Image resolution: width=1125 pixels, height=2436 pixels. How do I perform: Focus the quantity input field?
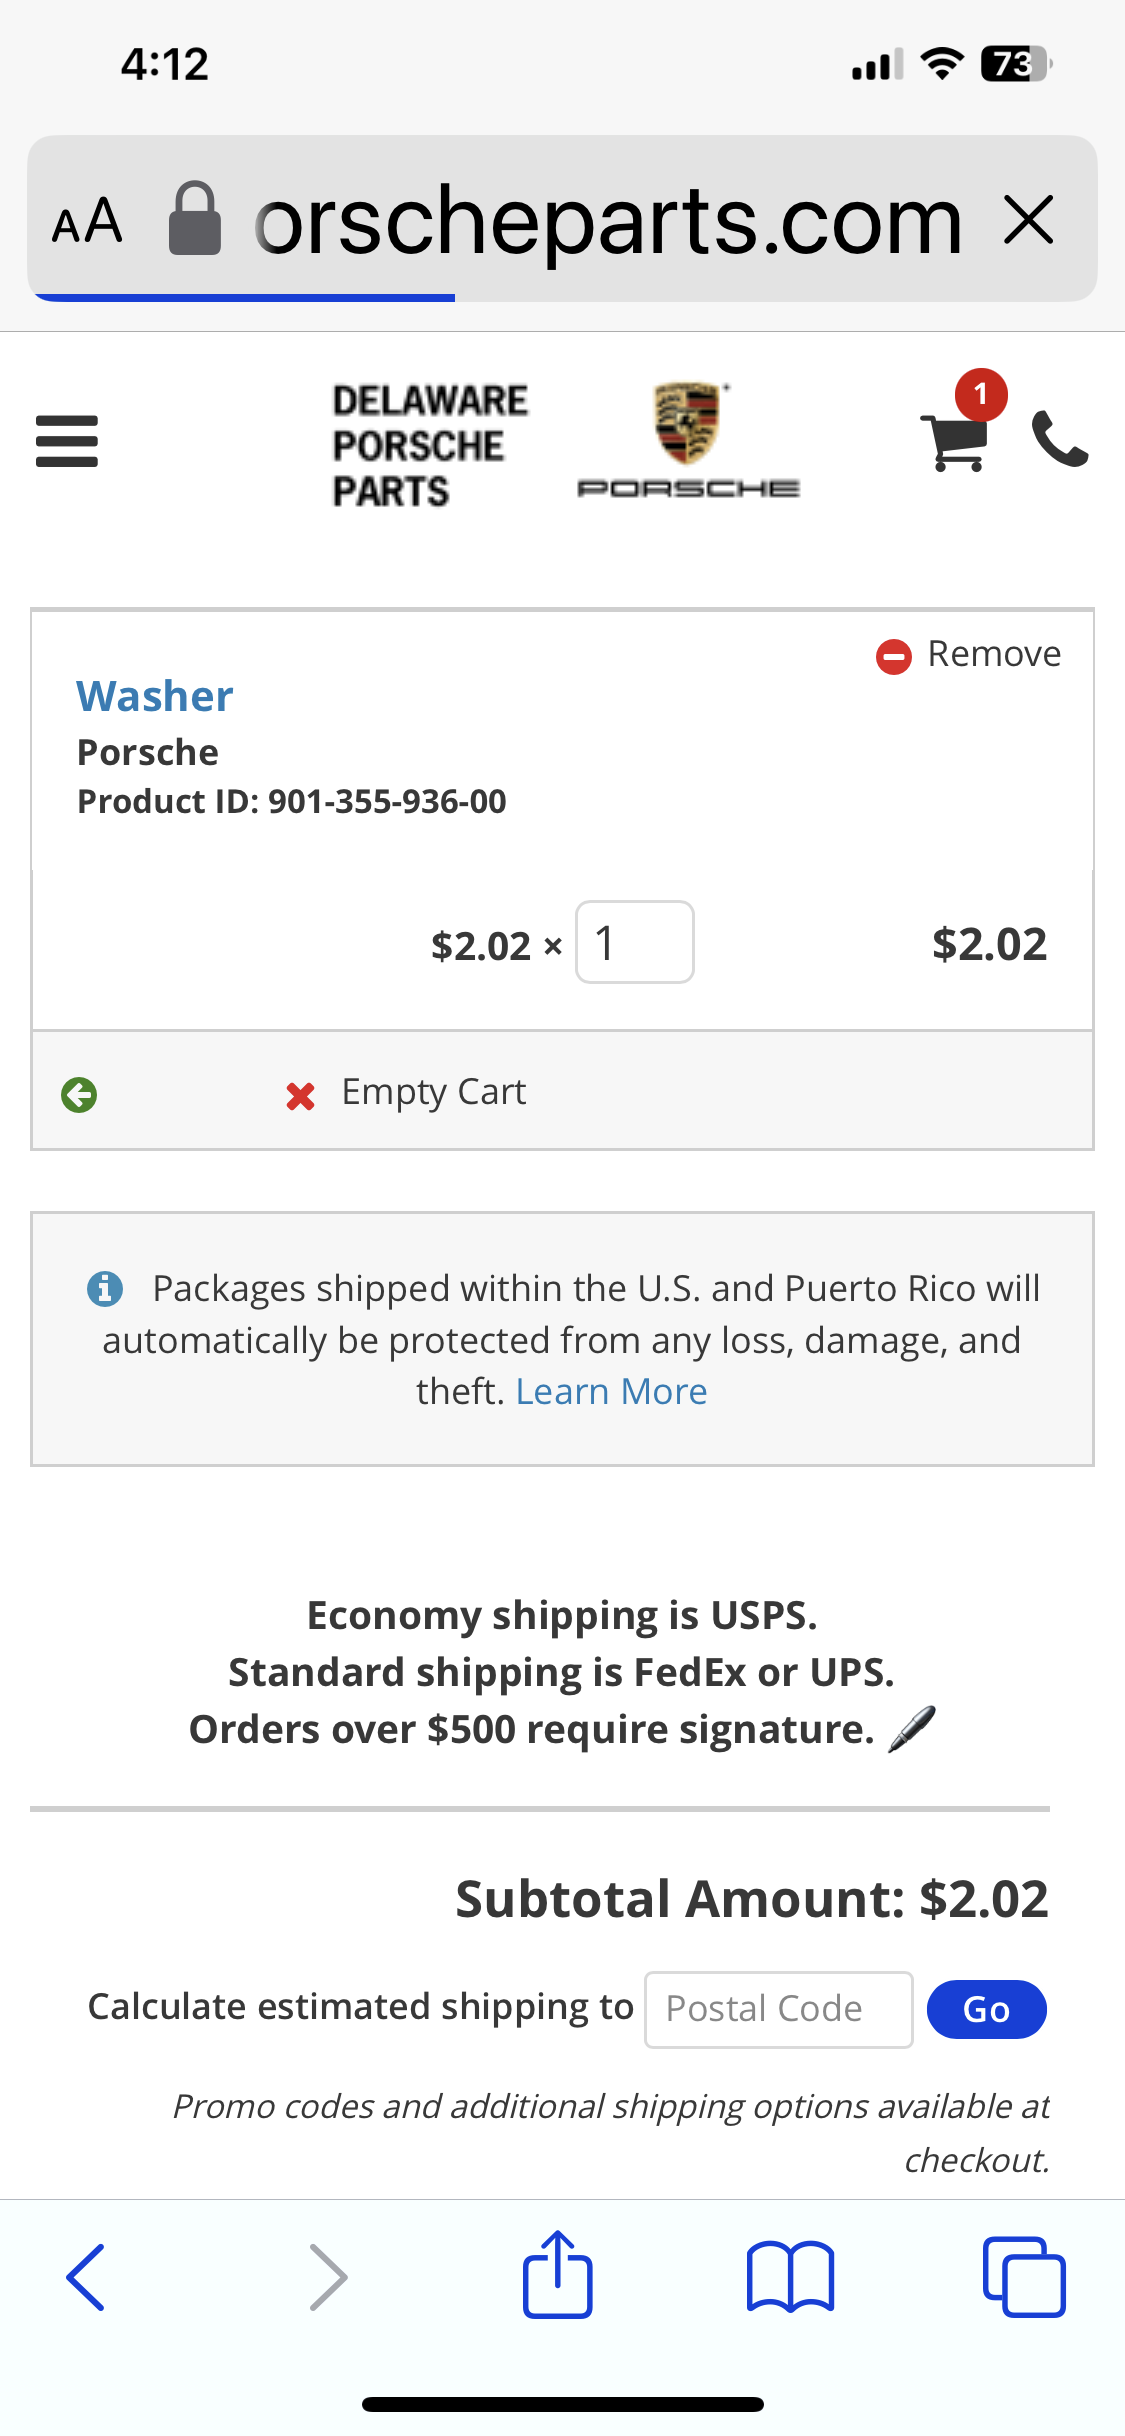point(634,943)
